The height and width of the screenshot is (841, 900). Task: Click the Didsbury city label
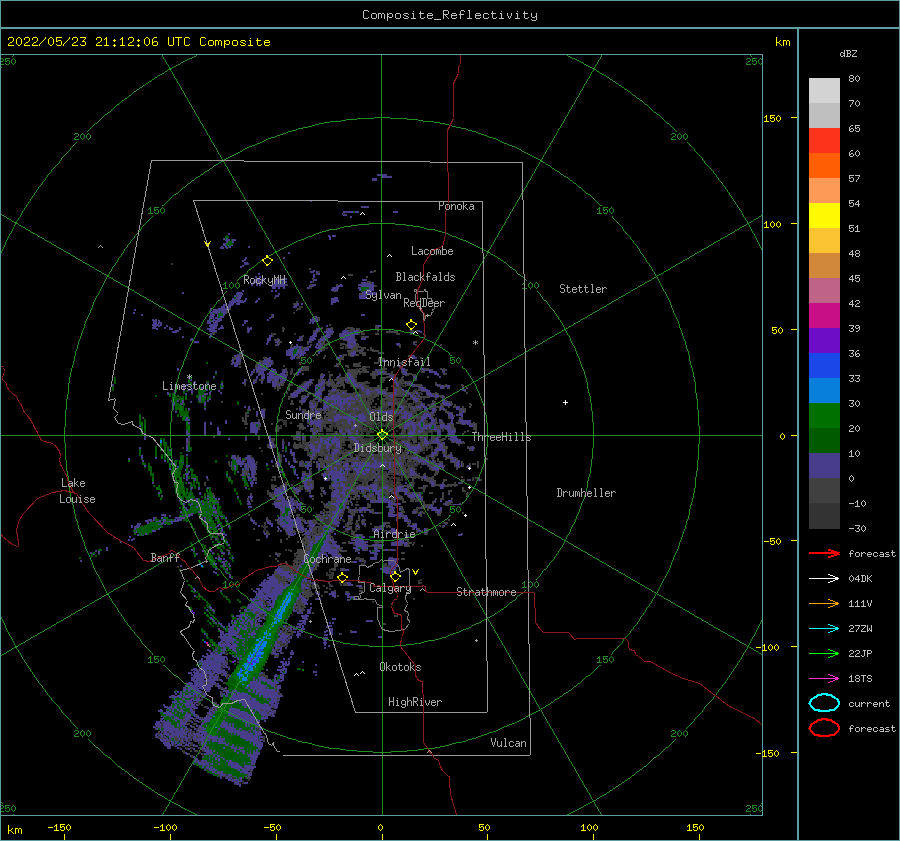pyautogui.click(x=378, y=448)
